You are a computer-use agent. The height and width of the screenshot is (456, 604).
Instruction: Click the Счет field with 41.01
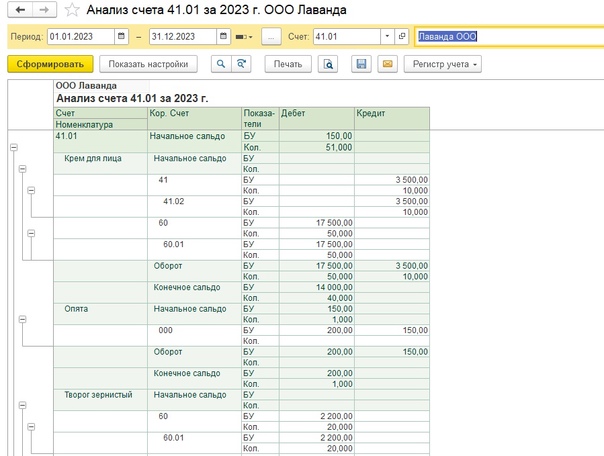pos(347,37)
